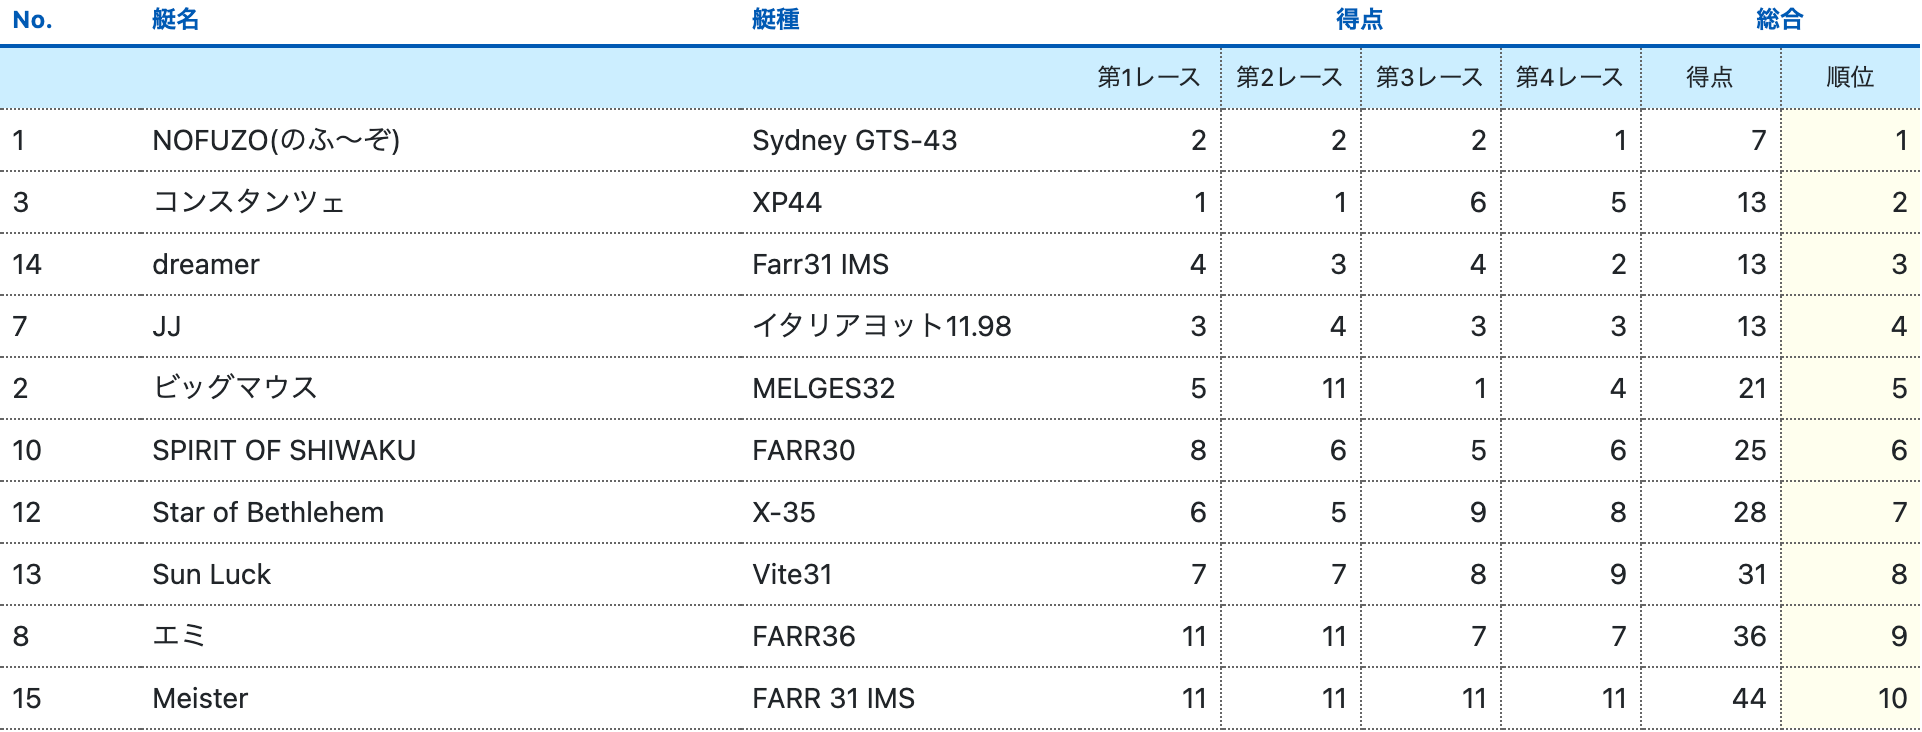Viewport: 1922px width, 732px height.
Task: Click Meister's rank 10 cell
Action: tap(1891, 698)
